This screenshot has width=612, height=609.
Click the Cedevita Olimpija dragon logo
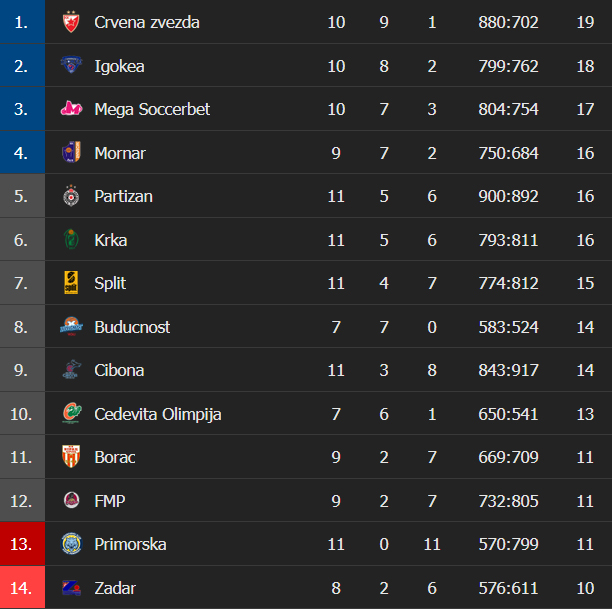click(71, 413)
